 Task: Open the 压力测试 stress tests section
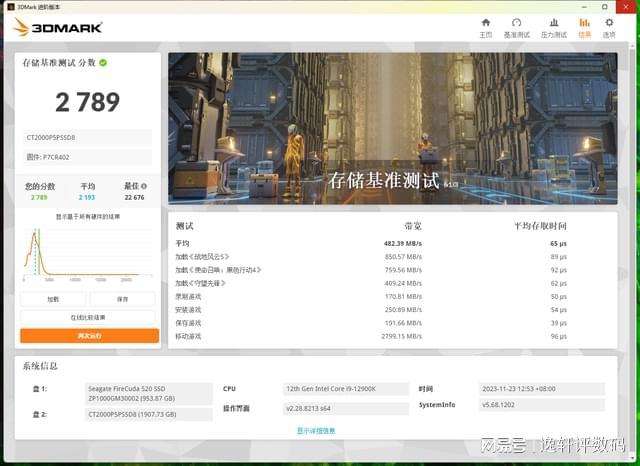[x=553, y=28]
